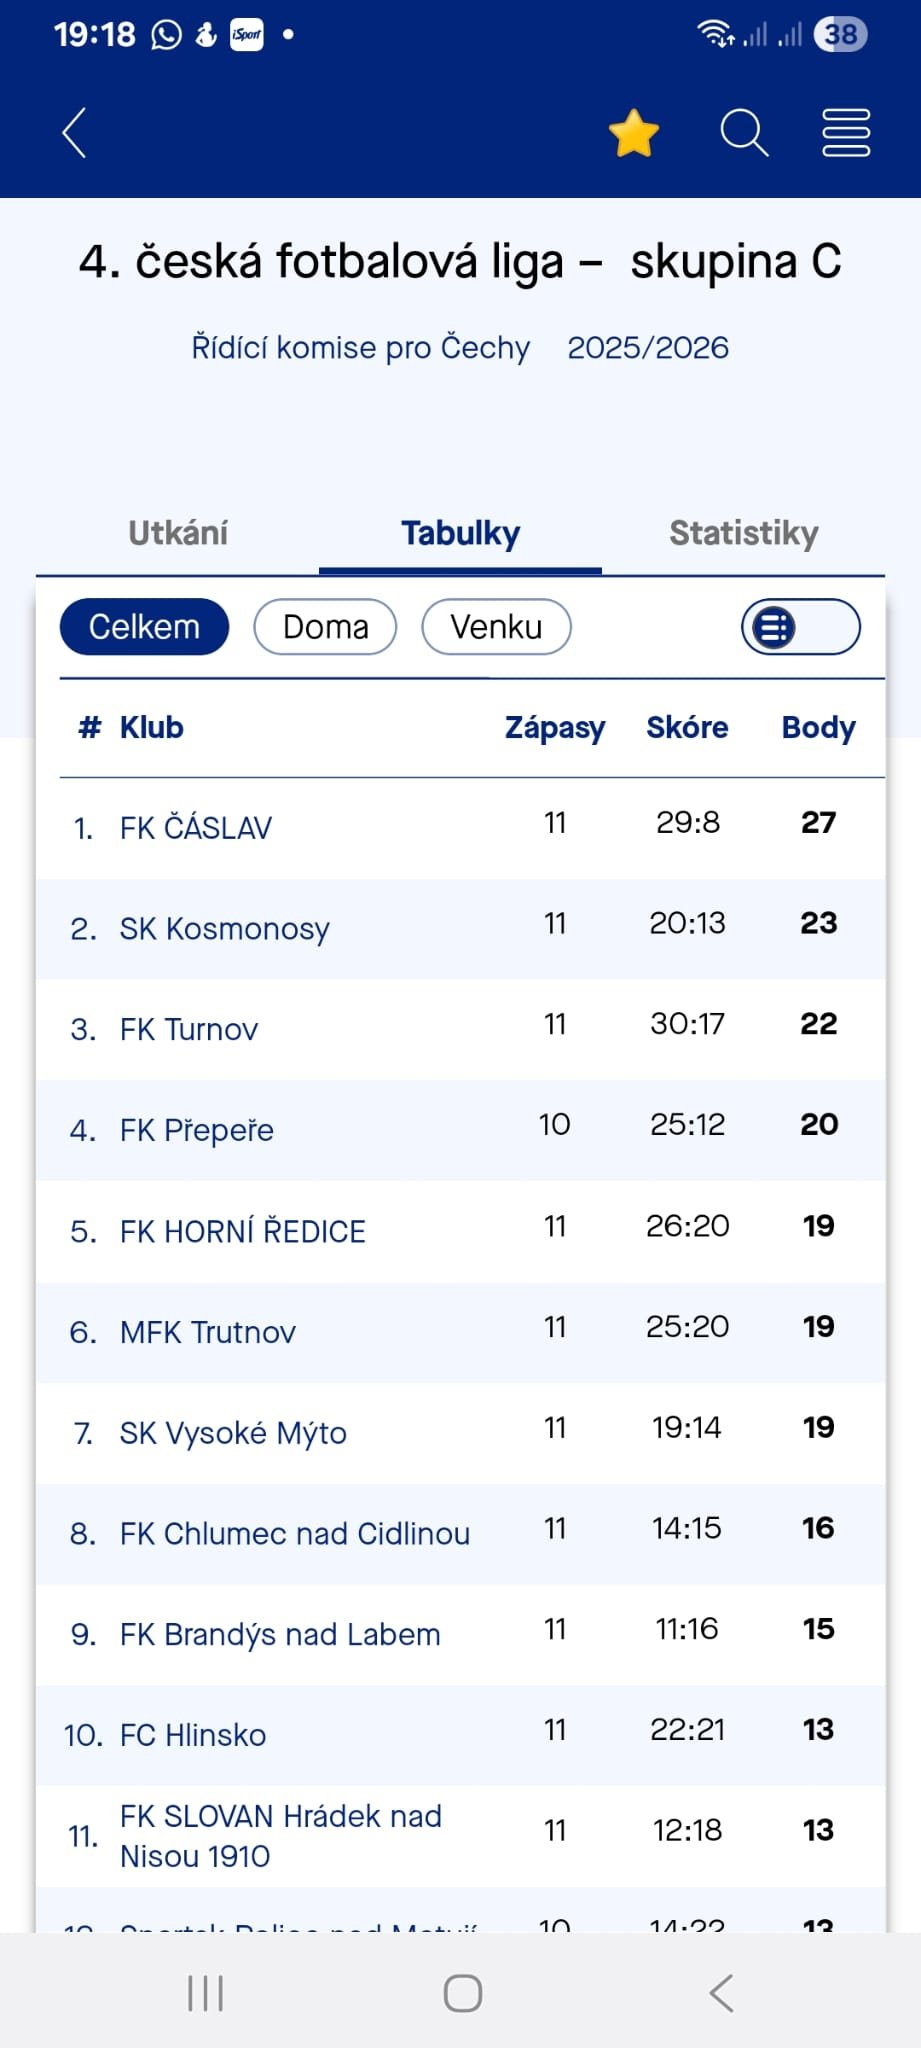Tap WhatsApp notification icon in status bar
Viewport: 921px width, 2048px height.
click(x=166, y=35)
